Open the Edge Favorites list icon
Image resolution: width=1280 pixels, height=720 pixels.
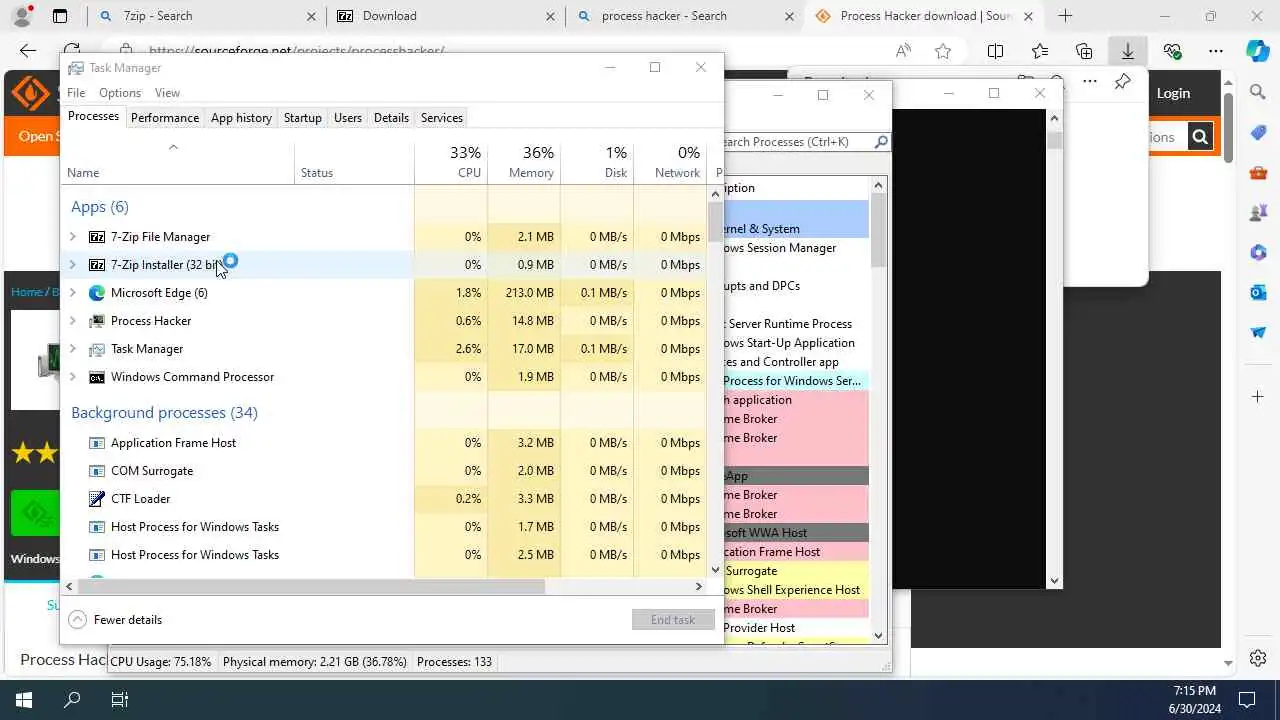(x=1040, y=51)
